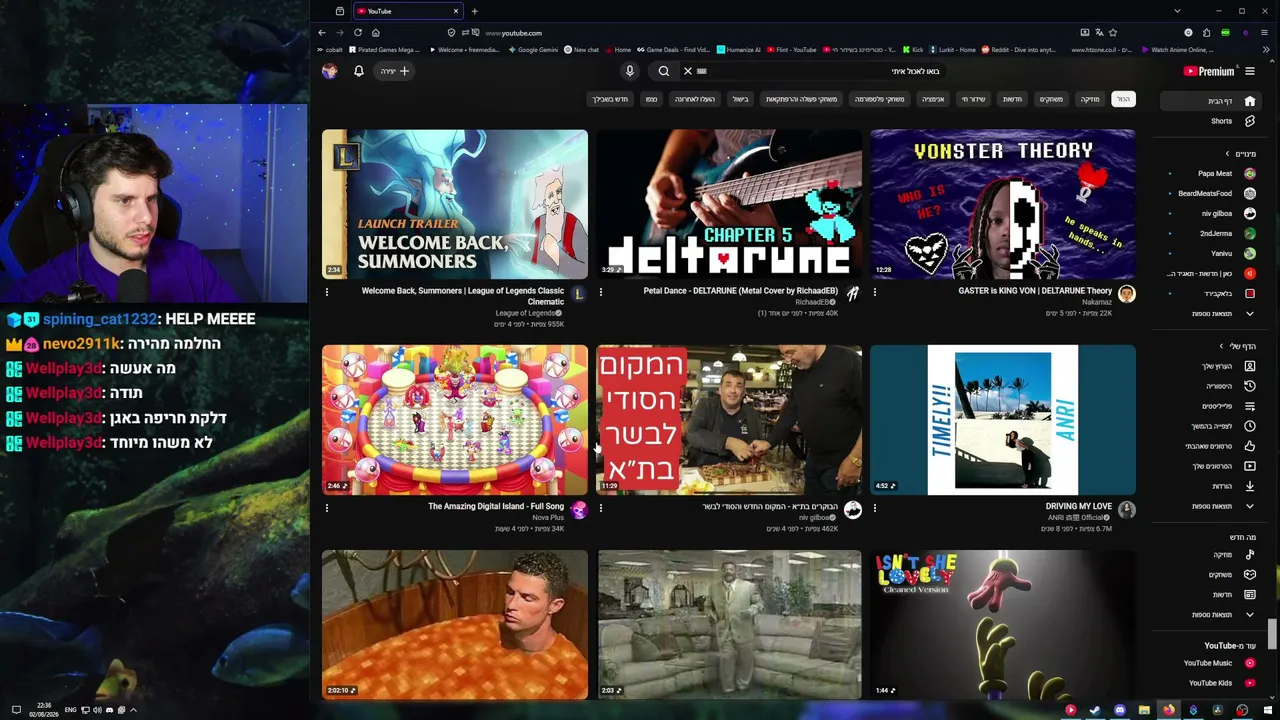
Task: Play the Vonster Theory thumbnail
Action: [x=1003, y=204]
